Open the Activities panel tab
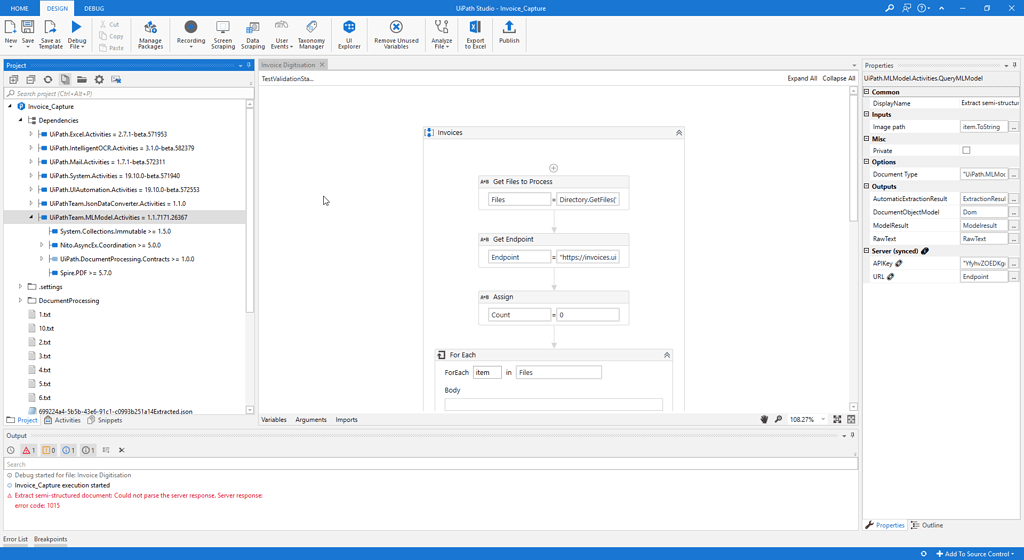Image resolution: width=1024 pixels, height=560 pixels. coord(63,420)
